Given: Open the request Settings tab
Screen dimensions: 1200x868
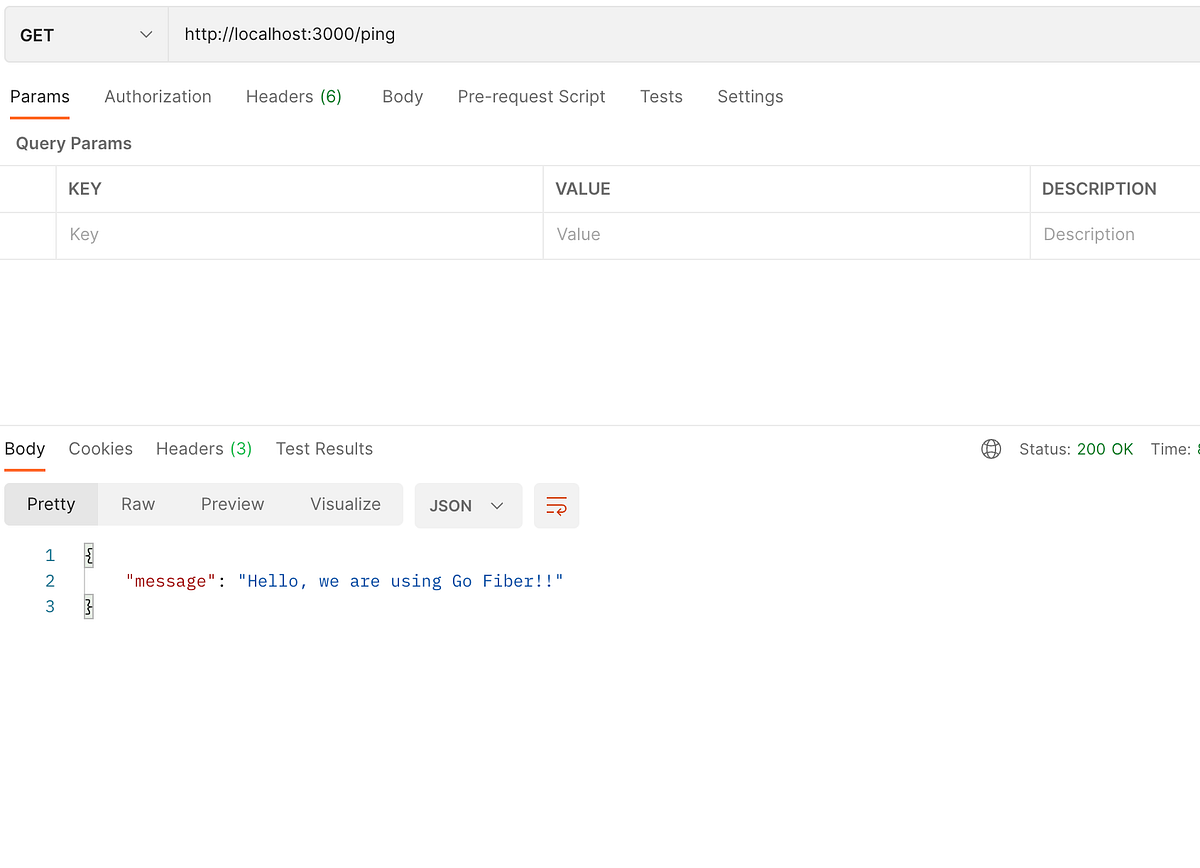Looking at the screenshot, I should point(749,96).
